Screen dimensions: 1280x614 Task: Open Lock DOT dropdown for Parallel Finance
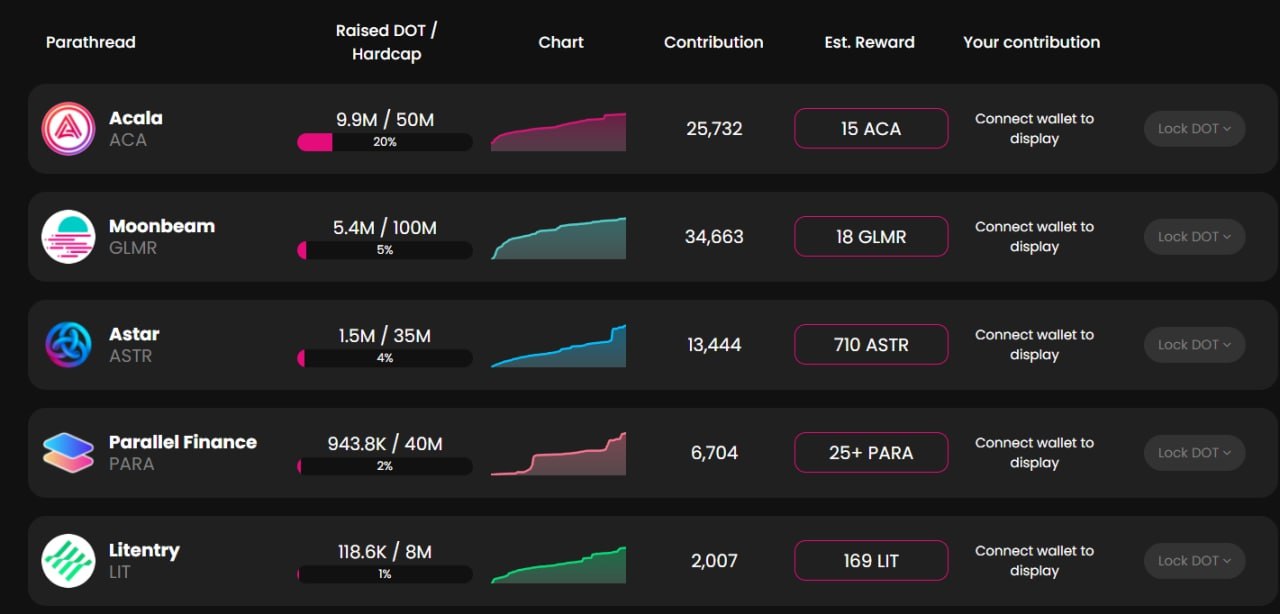[x=1195, y=453]
